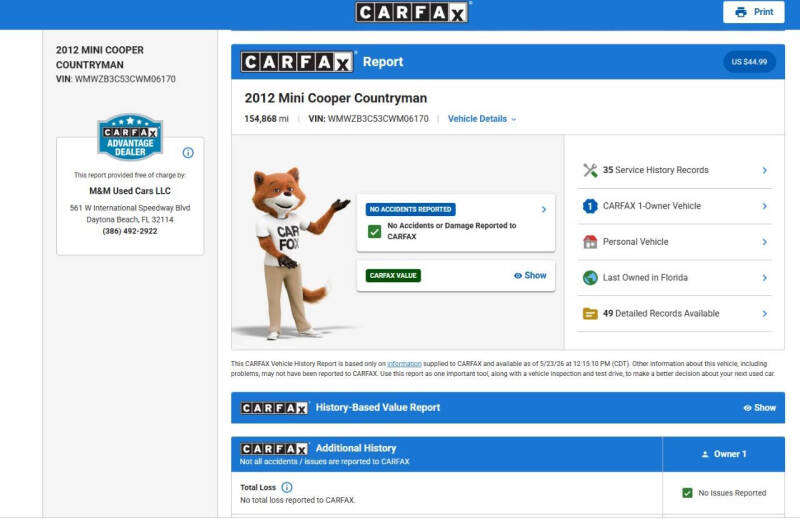Click the 2012 MINI COOPER COUNTRYMAN sidebar heading
This screenshot has height=519, width=800.
pyautogui.click(x=100, y=57)
